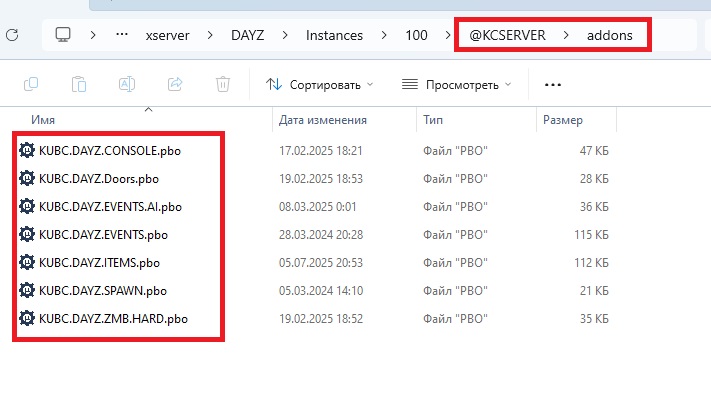The width and height of the screenshot is (711, 400).
Task: Click size value 112 КБ
Action: coord(591,263)
